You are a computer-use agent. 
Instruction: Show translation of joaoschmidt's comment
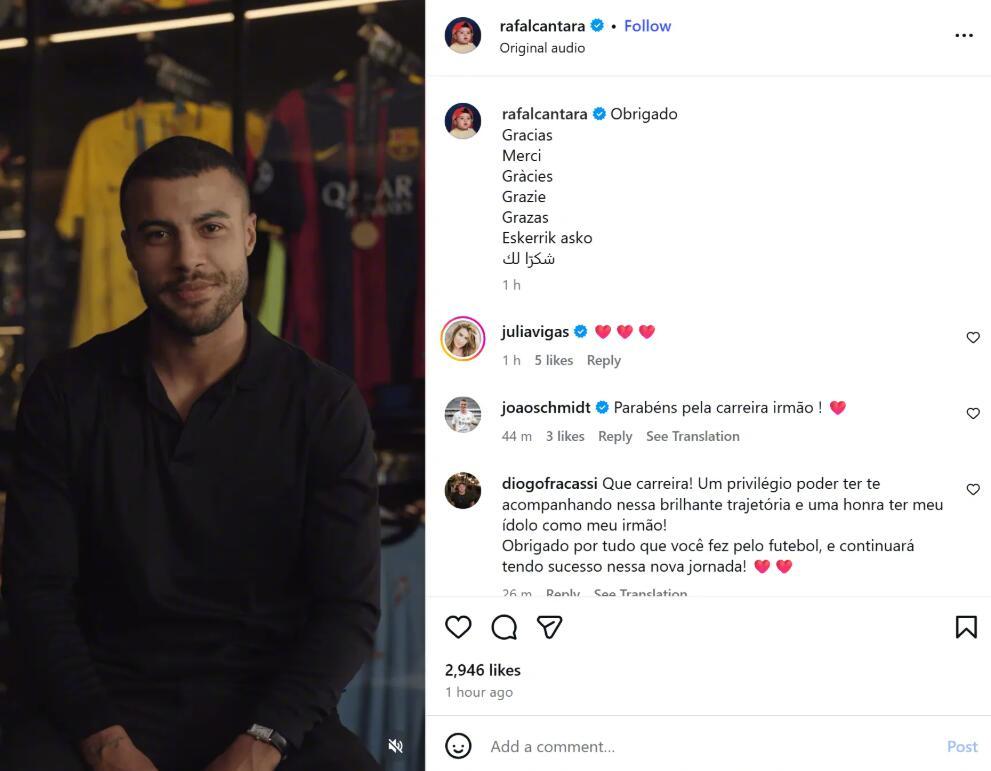692,436
